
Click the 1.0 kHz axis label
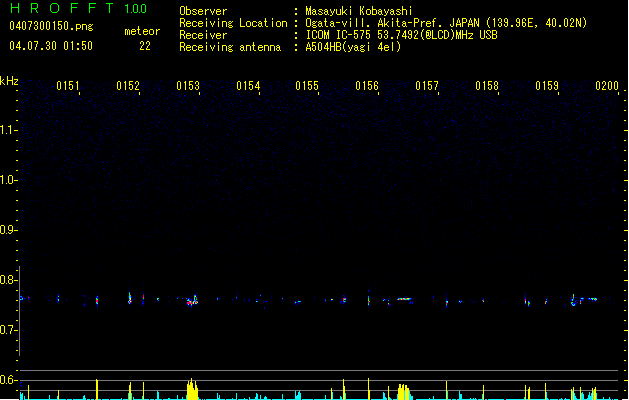8,180
